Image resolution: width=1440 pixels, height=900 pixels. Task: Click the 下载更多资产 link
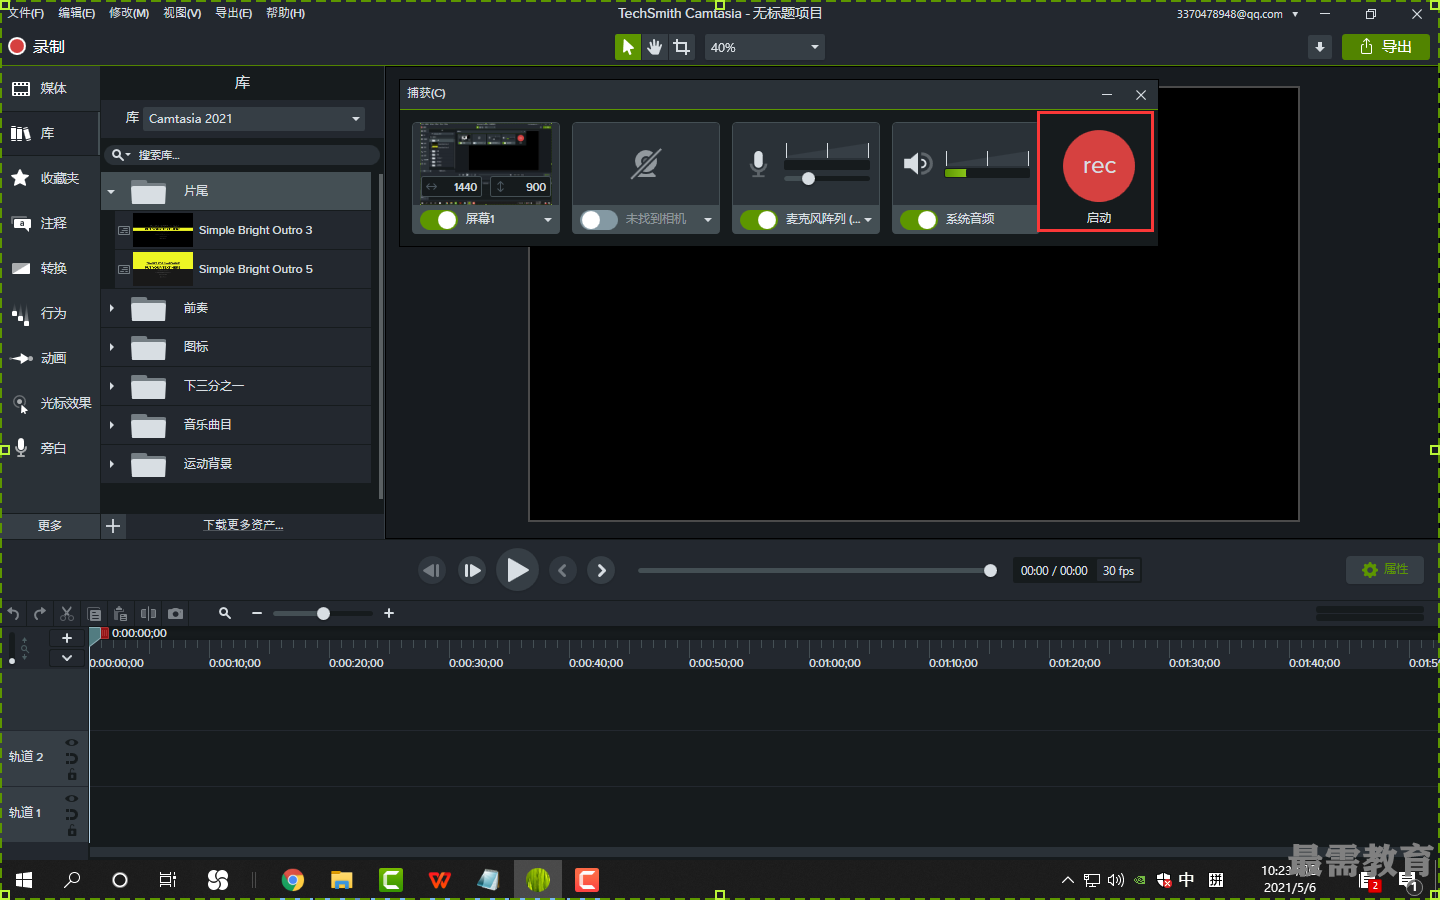click(243, 525)
